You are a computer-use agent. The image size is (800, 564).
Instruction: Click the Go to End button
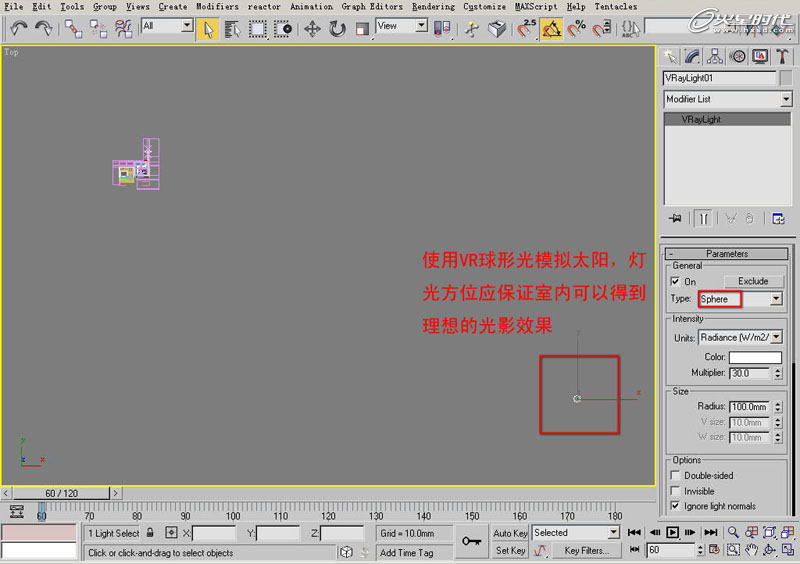point(711,532)
